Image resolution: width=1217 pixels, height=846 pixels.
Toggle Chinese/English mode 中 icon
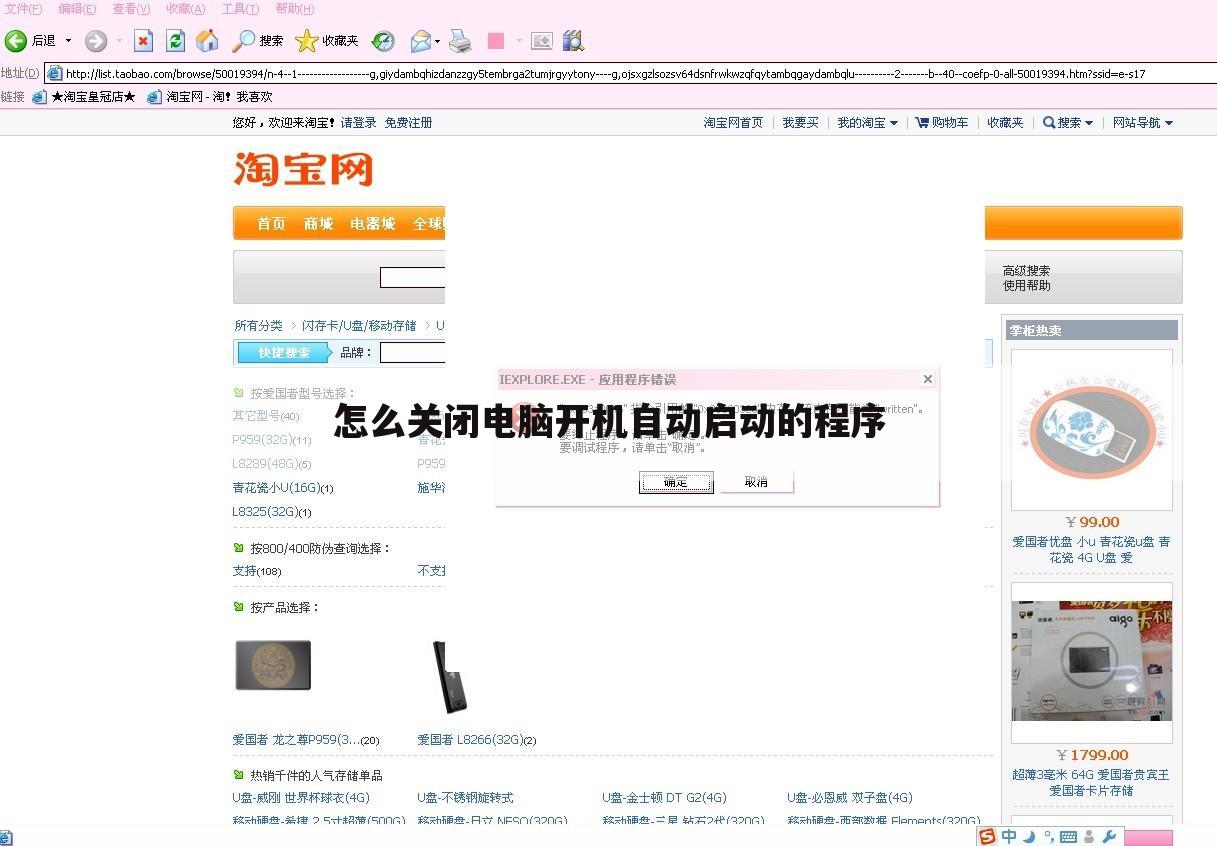tap(1010, 836)
